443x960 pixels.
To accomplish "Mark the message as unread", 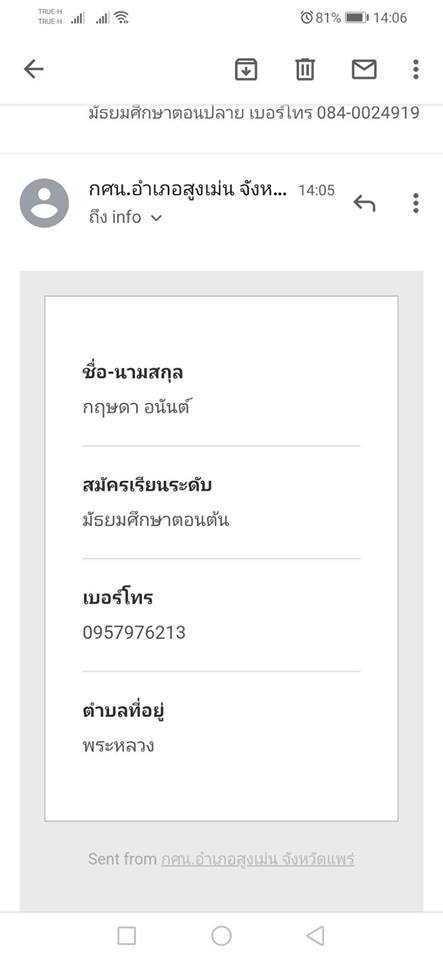I will tap(364, 69).
